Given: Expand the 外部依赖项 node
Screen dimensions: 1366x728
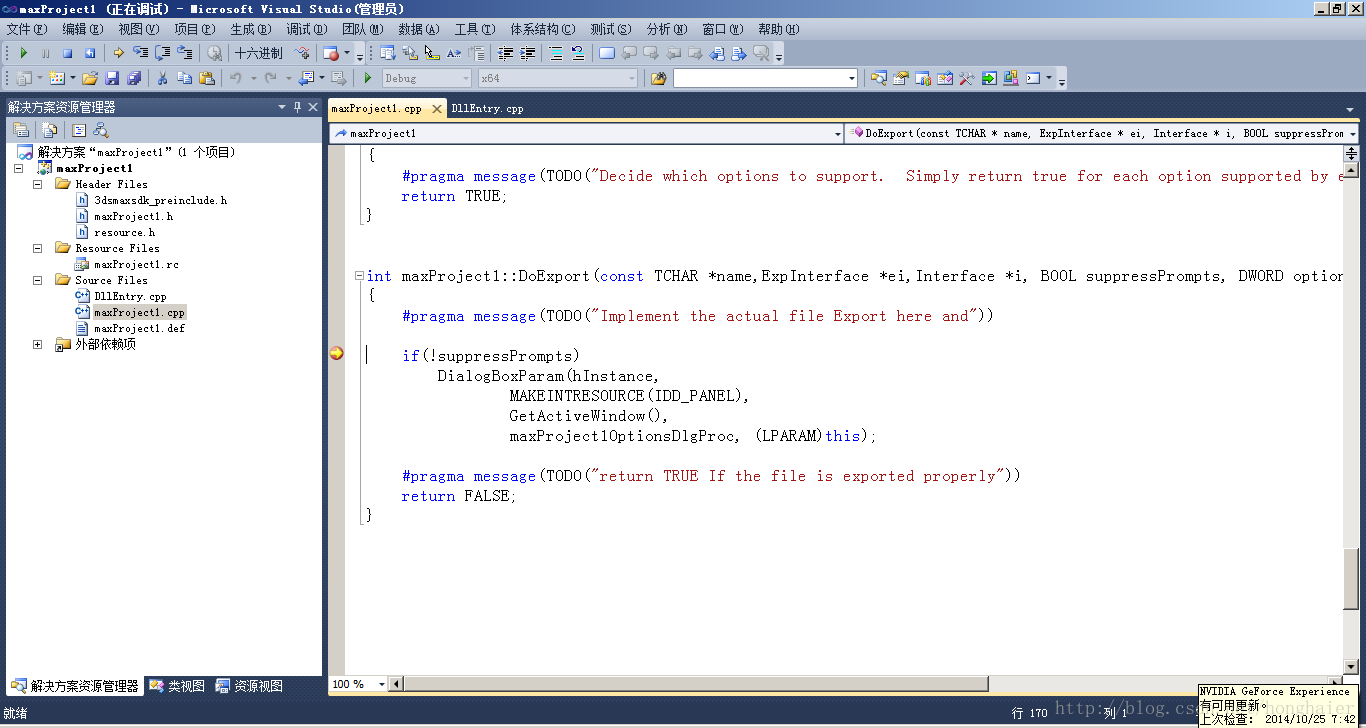Looking at the screenshot, I should click(37, 344).
